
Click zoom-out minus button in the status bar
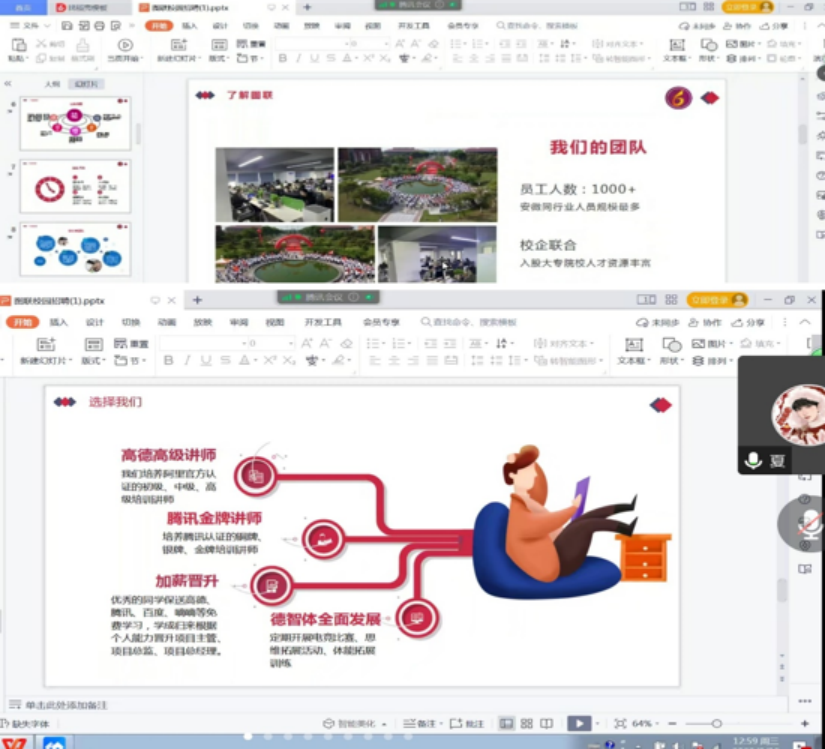pyautogui.click(x=672, y=724)
